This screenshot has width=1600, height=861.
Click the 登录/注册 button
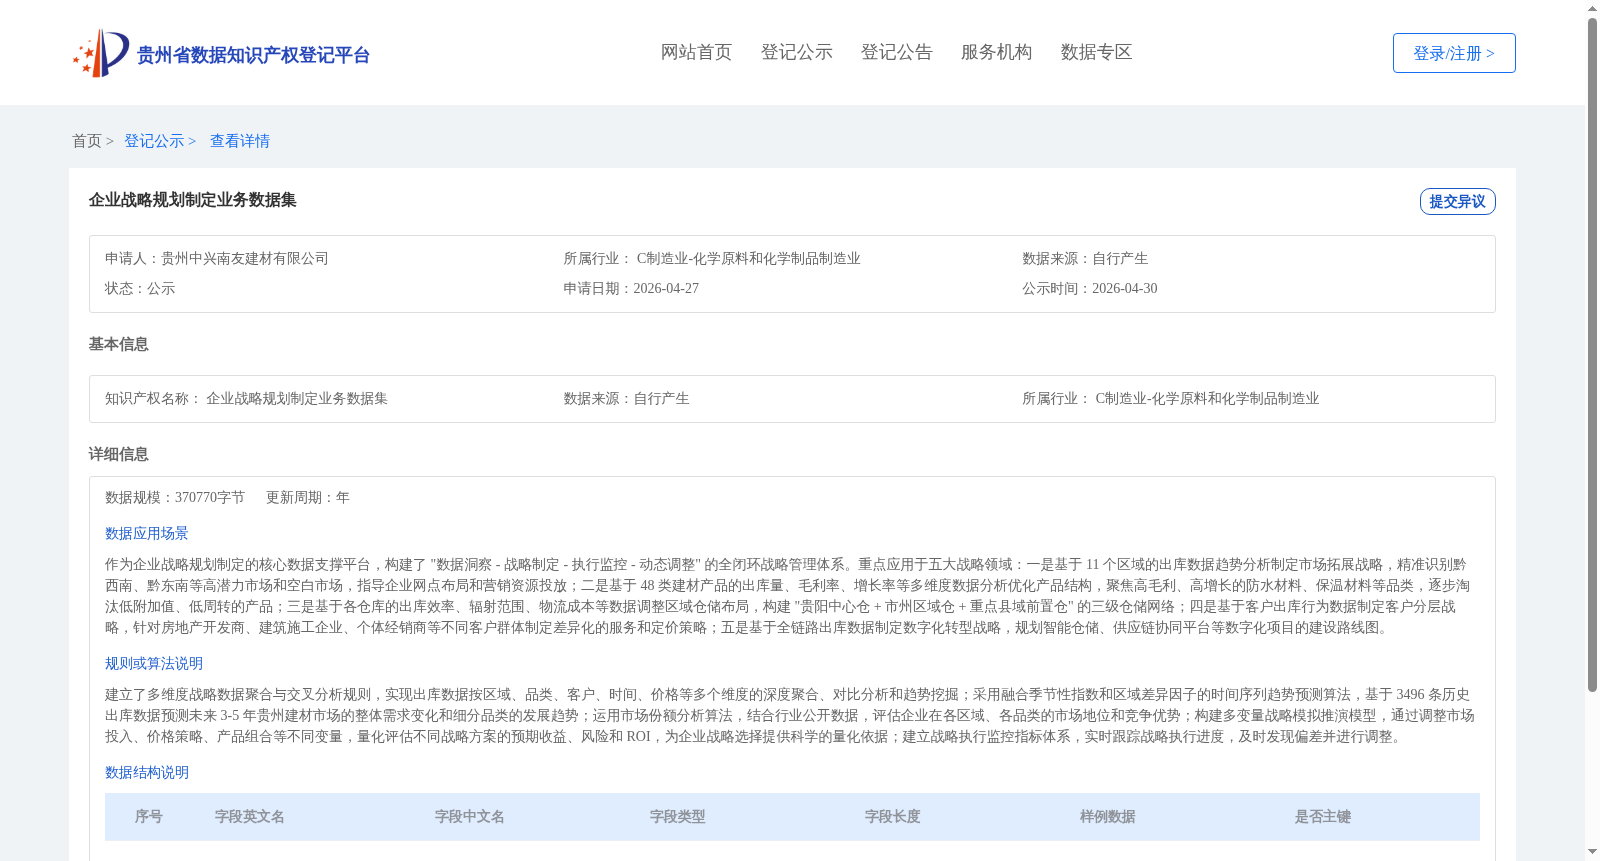[x=1454, y=53]
